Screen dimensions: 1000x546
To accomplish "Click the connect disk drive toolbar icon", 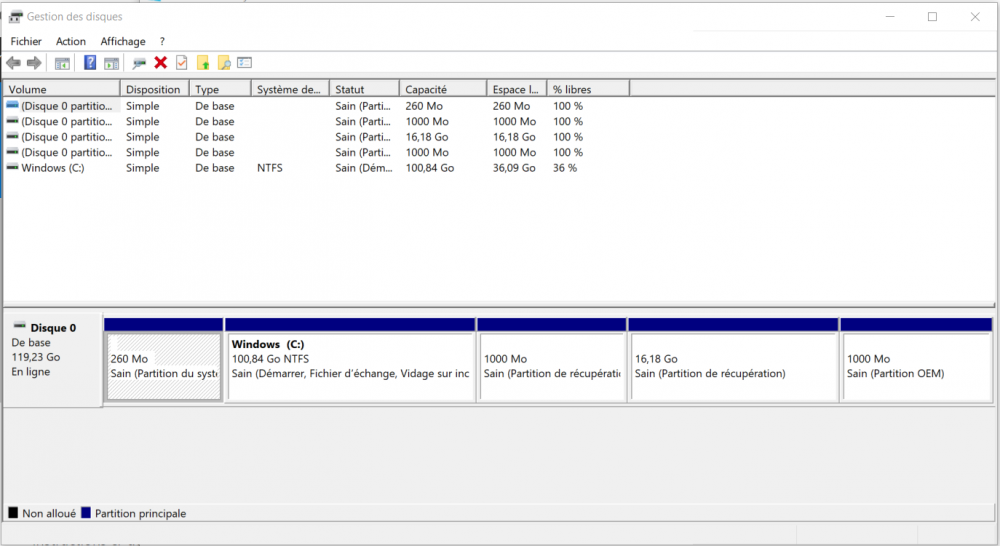I will (139, 63).
